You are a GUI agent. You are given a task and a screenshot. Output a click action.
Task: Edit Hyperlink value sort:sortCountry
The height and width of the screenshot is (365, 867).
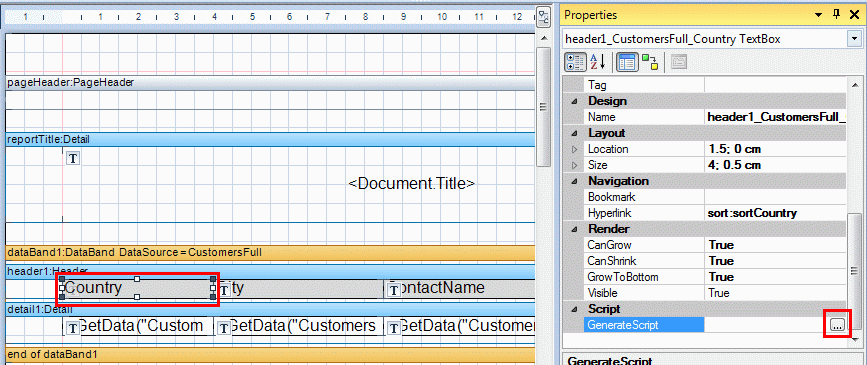tap(775, 213)
